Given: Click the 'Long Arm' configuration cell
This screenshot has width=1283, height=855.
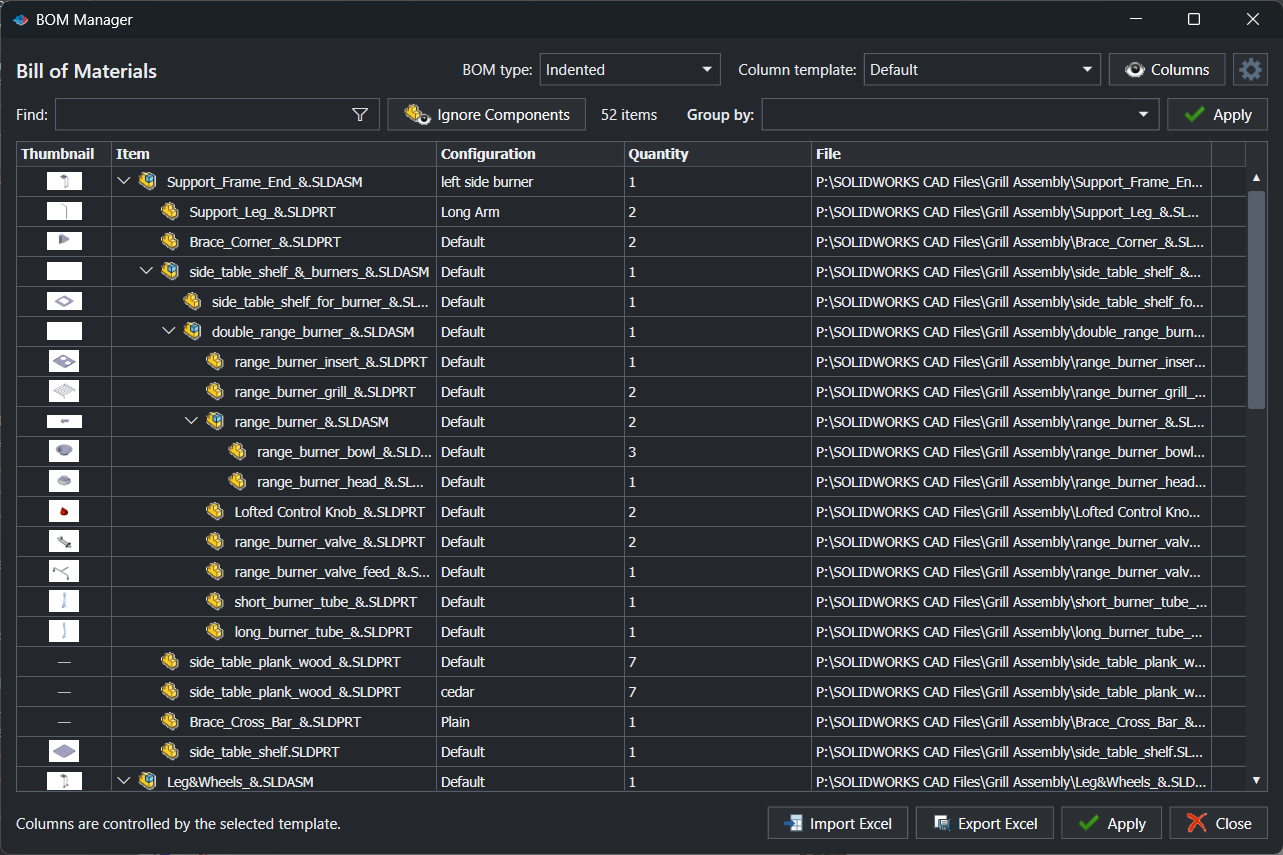Looking at the screenshot, I should tap(530, 212).
